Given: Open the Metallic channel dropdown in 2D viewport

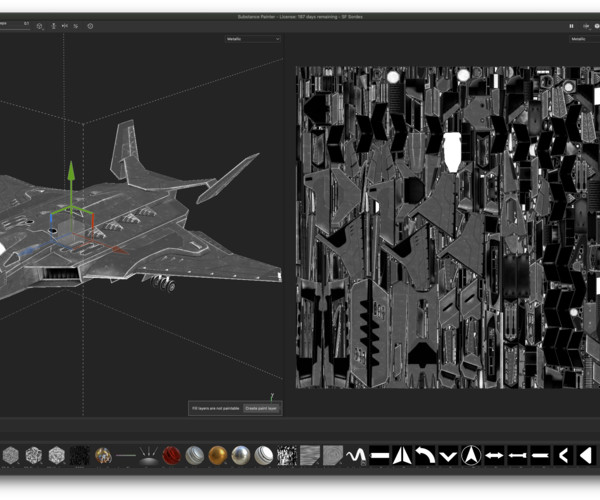Looking at the screenshot, I should coord(584,39).
